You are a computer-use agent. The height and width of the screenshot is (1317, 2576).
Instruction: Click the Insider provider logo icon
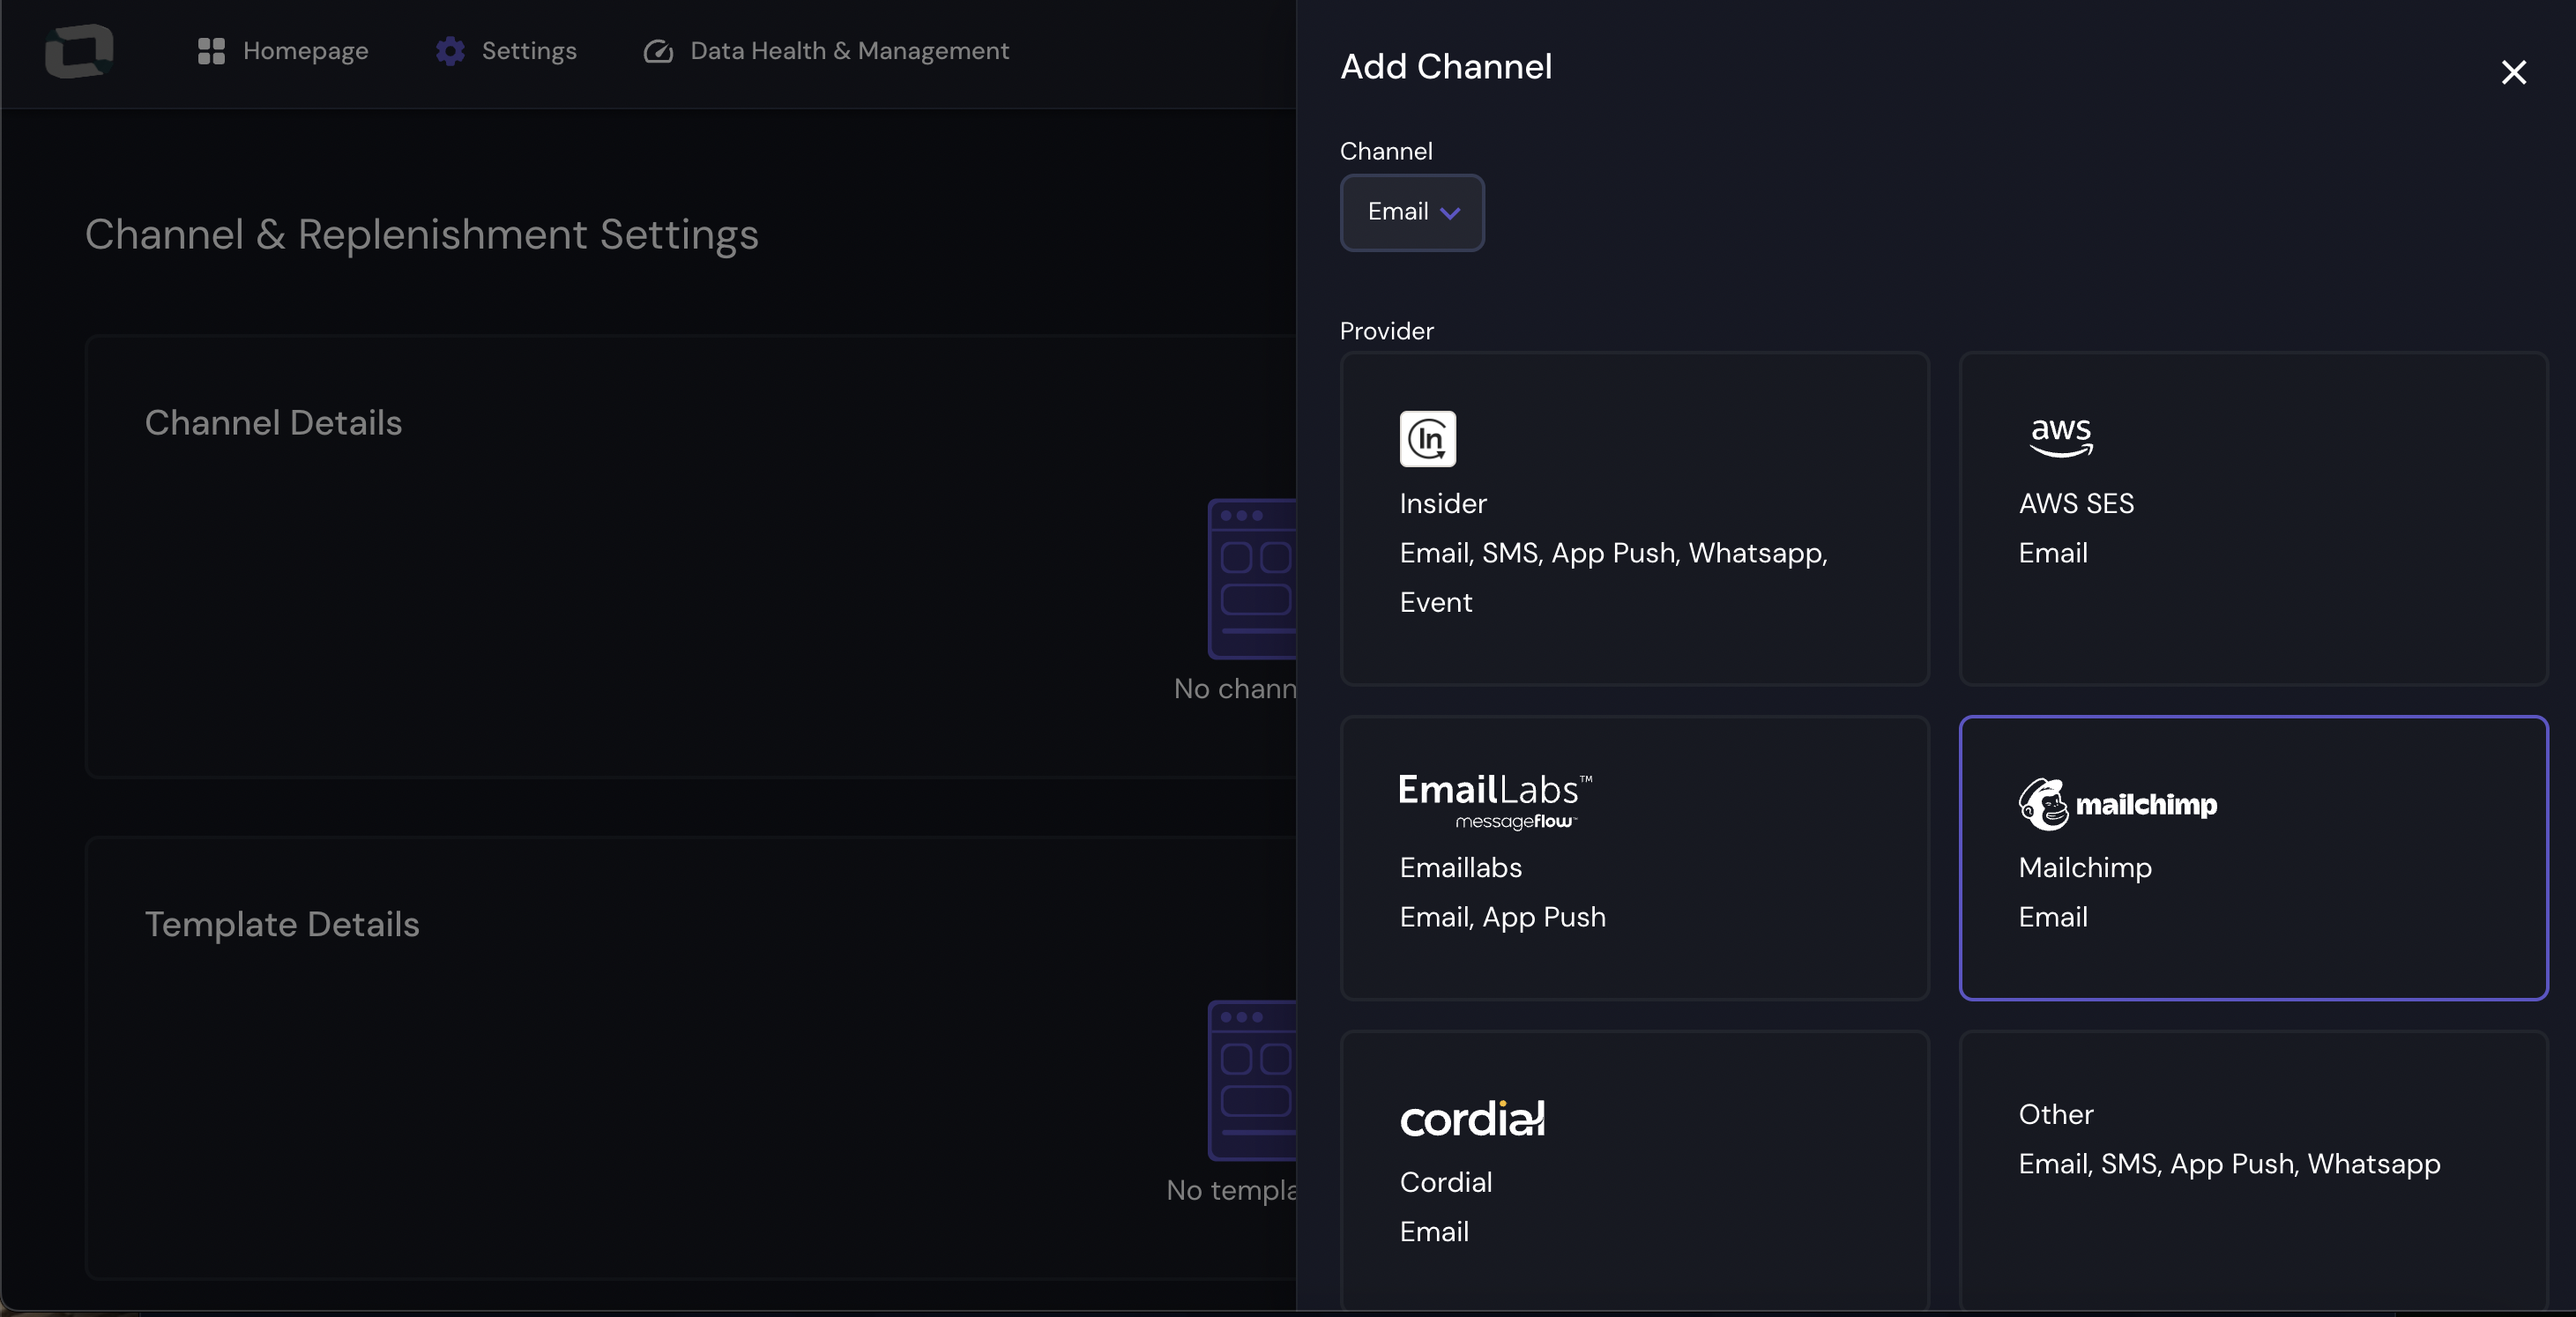pos(1427,438)
